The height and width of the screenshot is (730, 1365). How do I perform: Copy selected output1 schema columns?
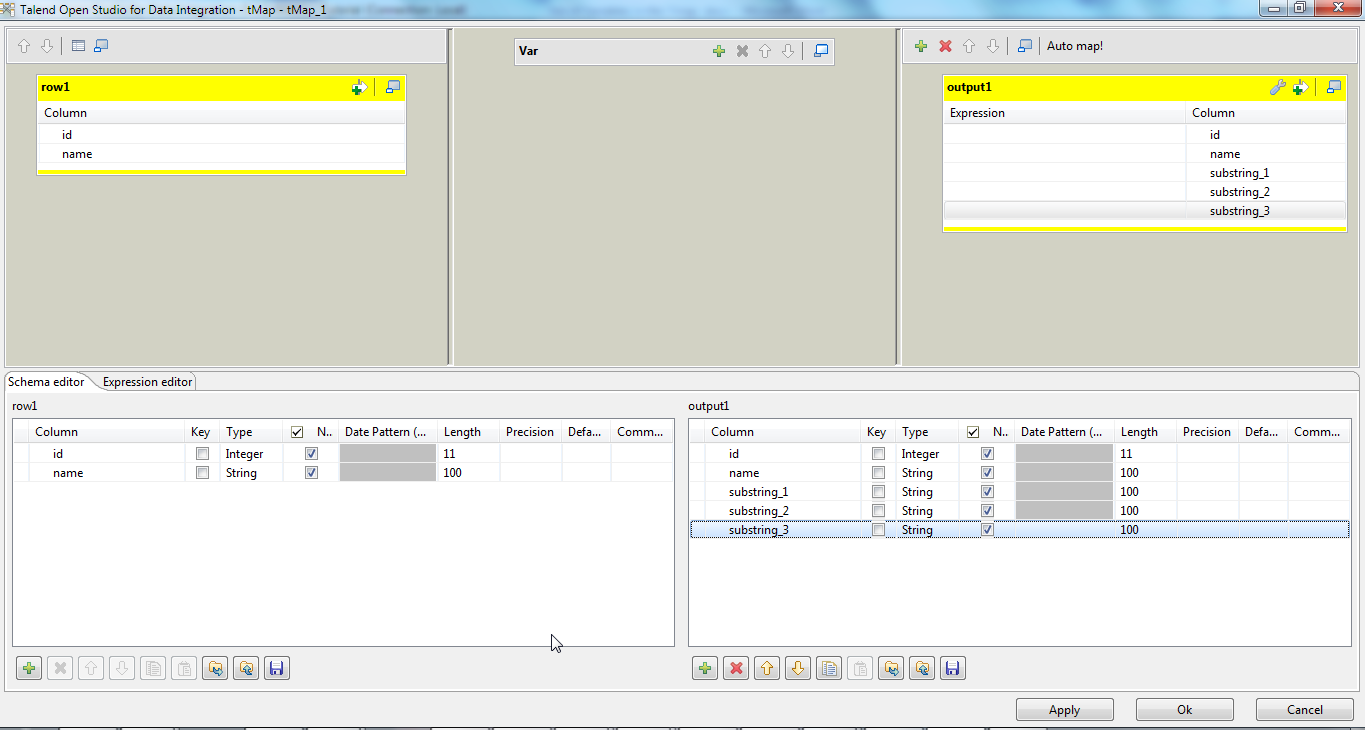829,669
